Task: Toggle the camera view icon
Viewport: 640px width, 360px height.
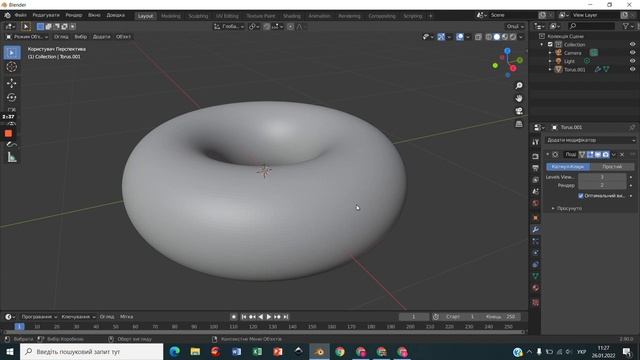Action: (x=519, y=111)
